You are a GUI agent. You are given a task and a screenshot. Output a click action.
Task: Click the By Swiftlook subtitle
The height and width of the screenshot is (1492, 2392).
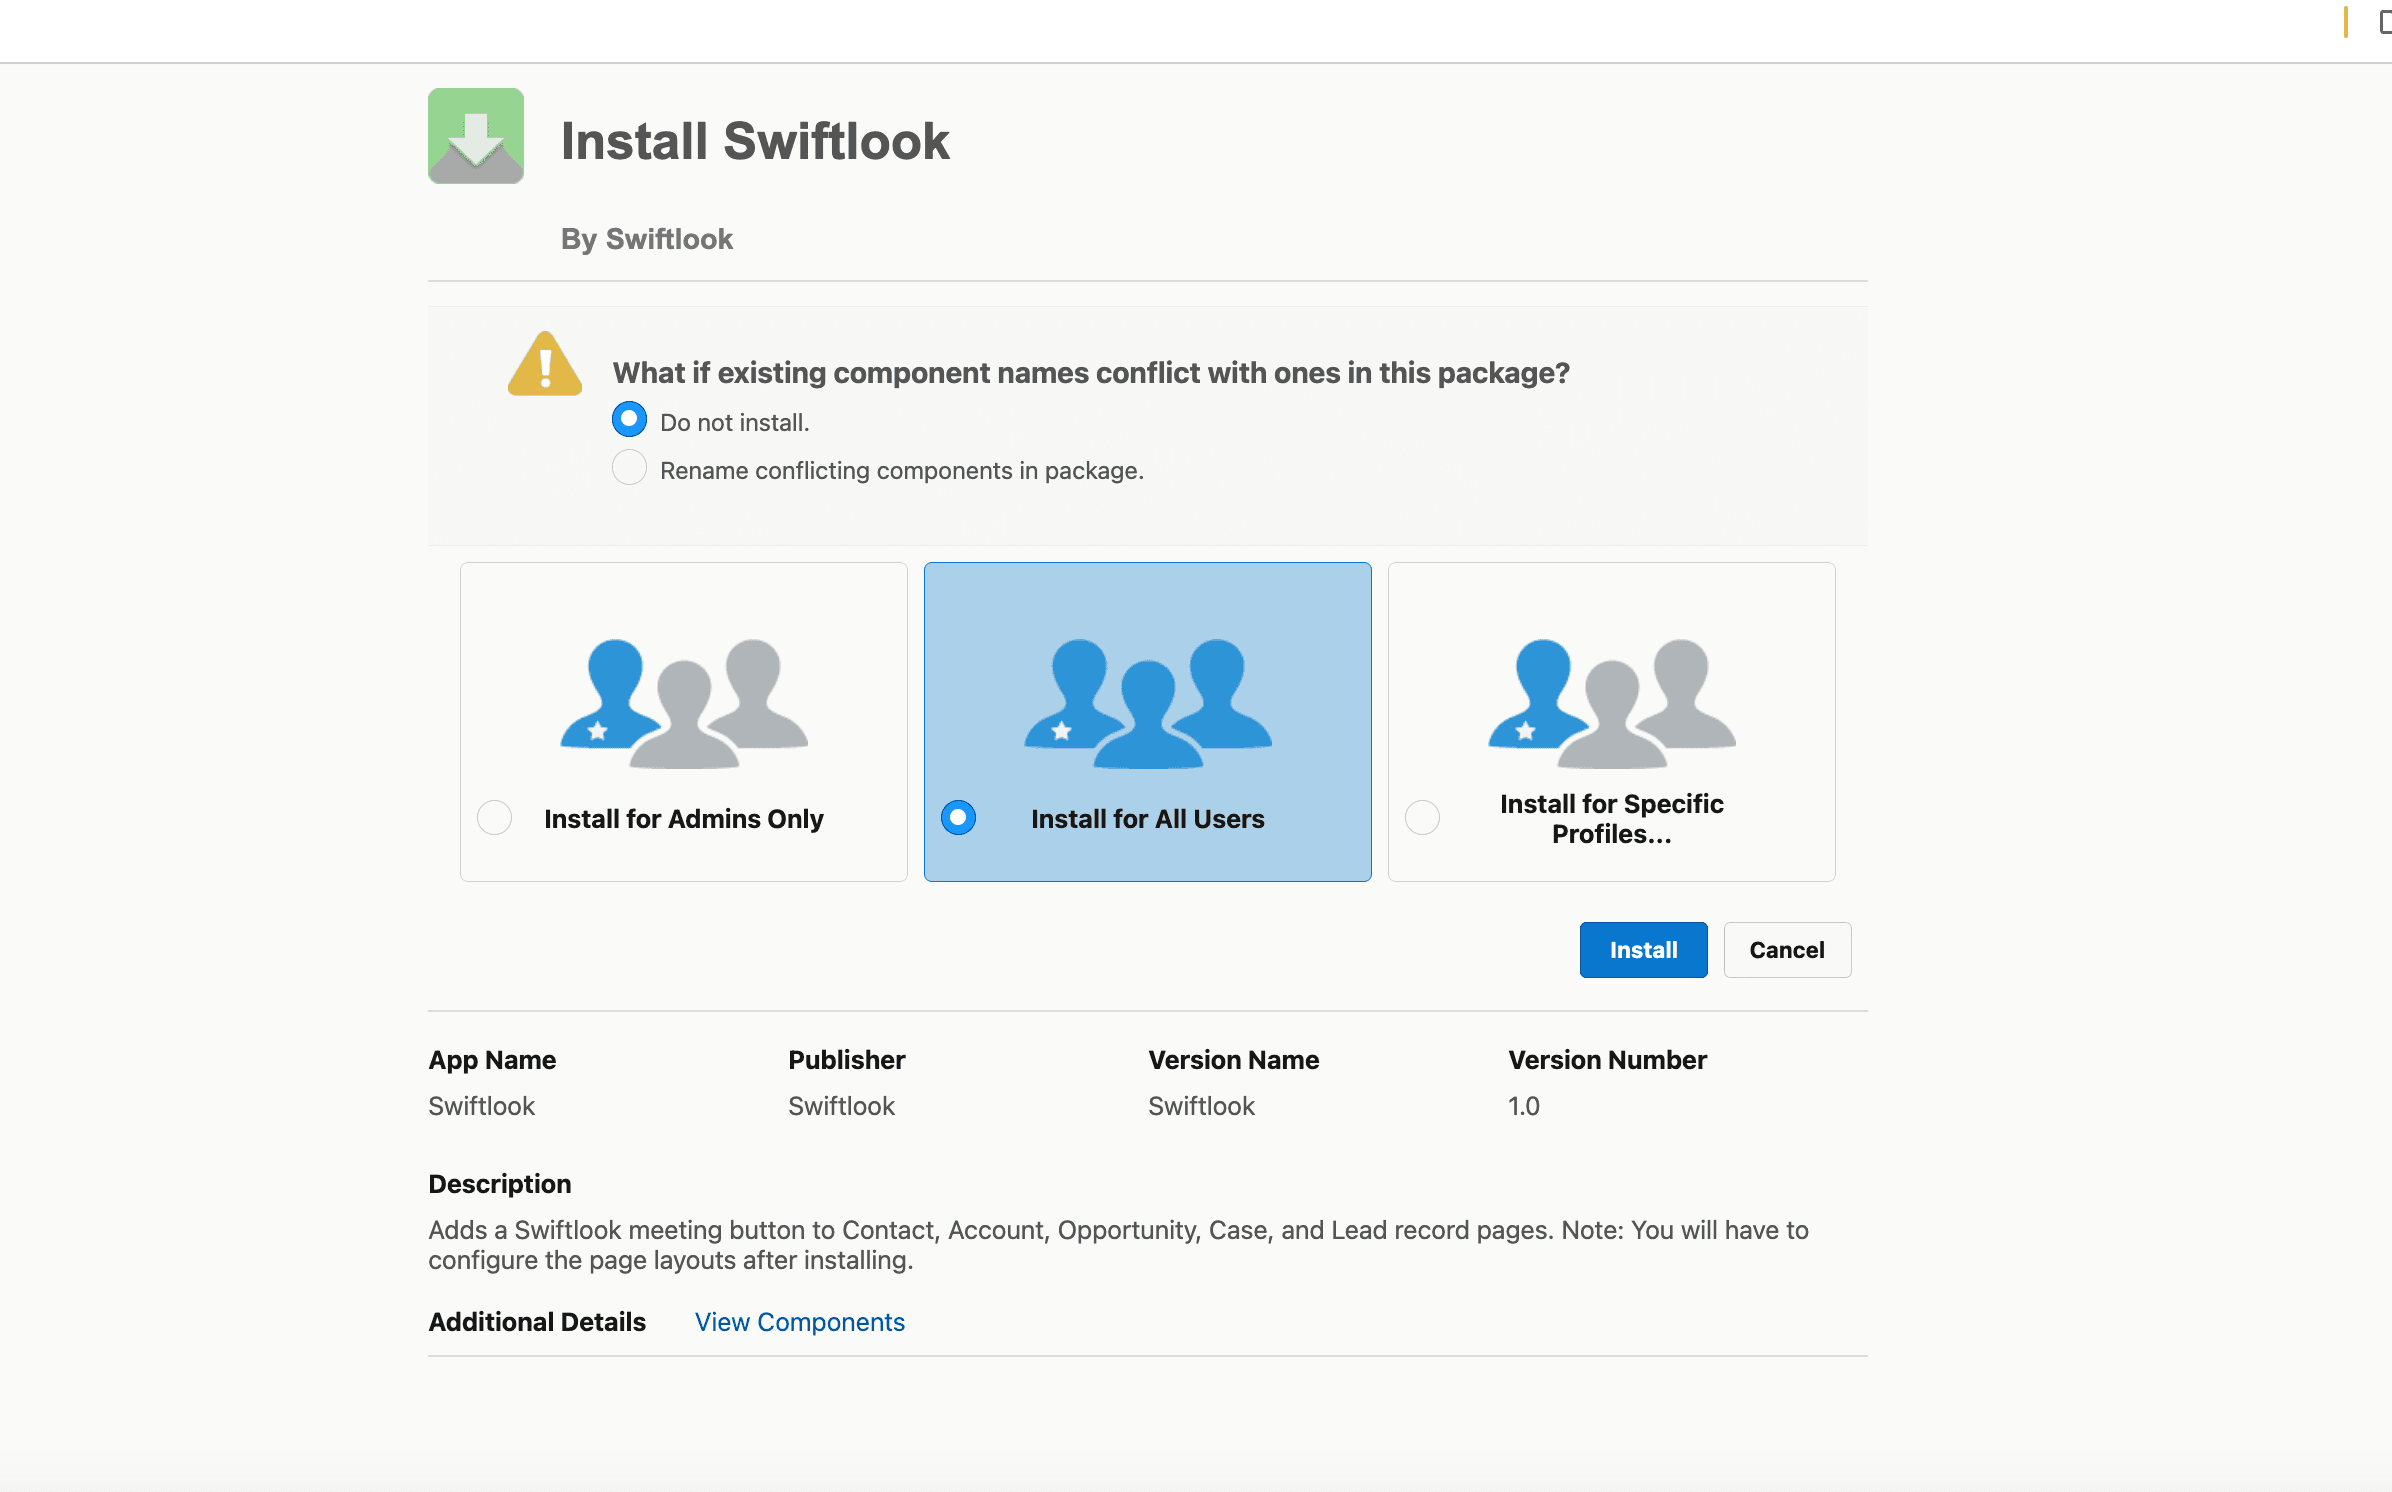647,239
